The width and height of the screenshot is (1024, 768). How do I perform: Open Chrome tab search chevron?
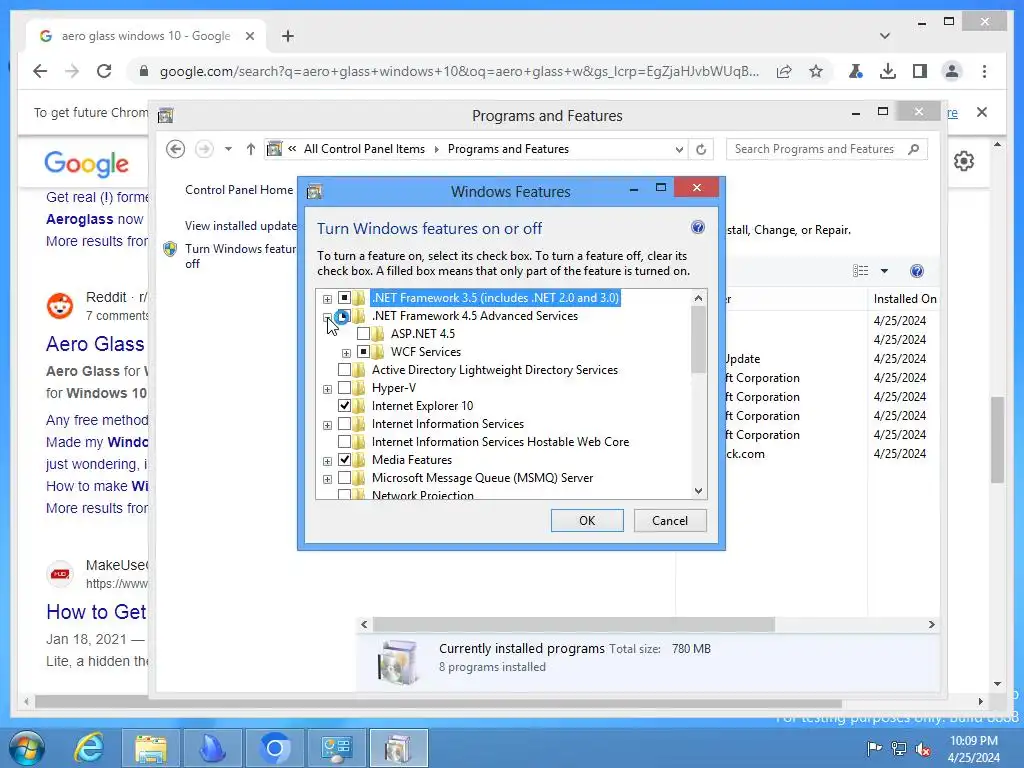tap(885, 36)
